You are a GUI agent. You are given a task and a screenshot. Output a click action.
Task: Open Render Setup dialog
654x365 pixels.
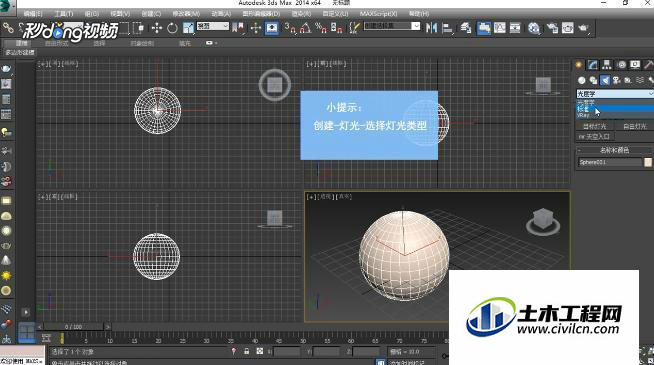tap(552, 28)
